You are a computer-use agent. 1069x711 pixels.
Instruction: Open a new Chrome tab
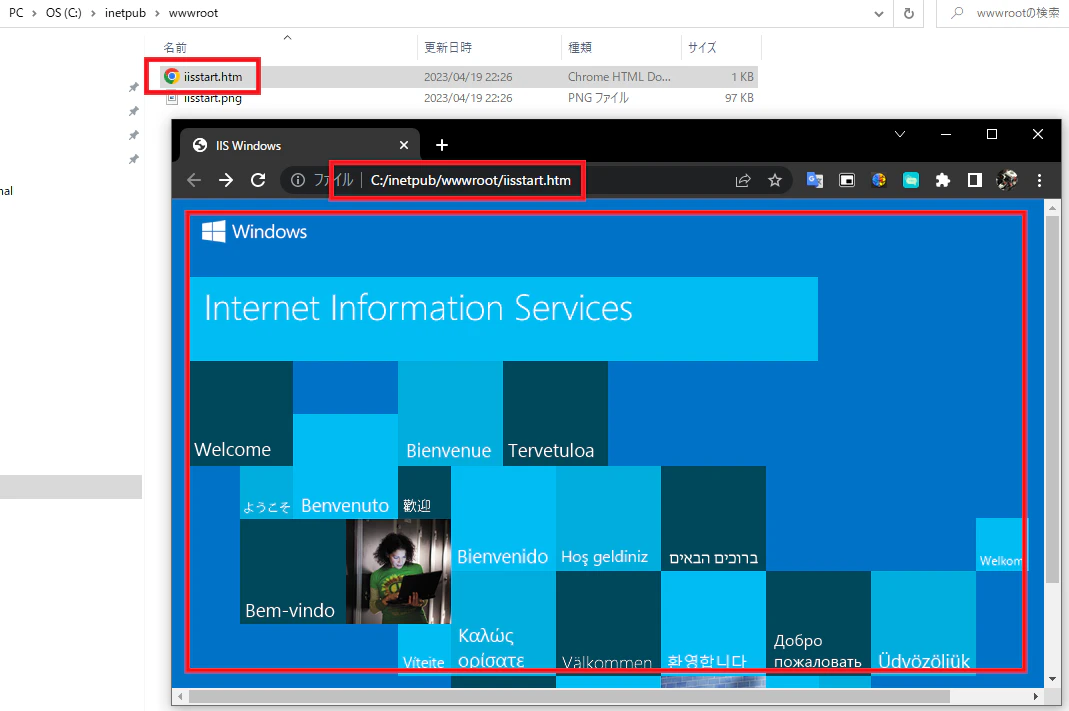[x=442, y=145]
